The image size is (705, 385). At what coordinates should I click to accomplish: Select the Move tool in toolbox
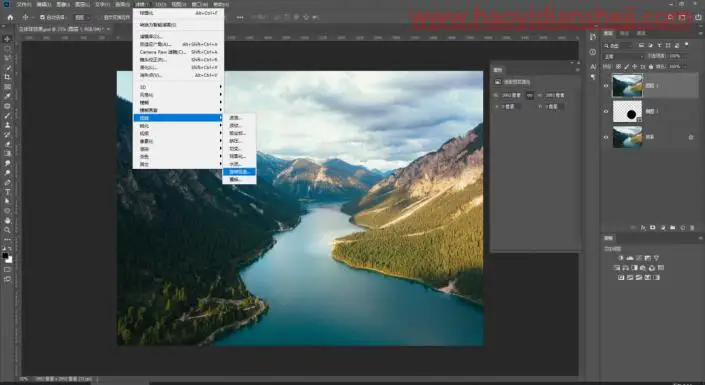(7, 39)
